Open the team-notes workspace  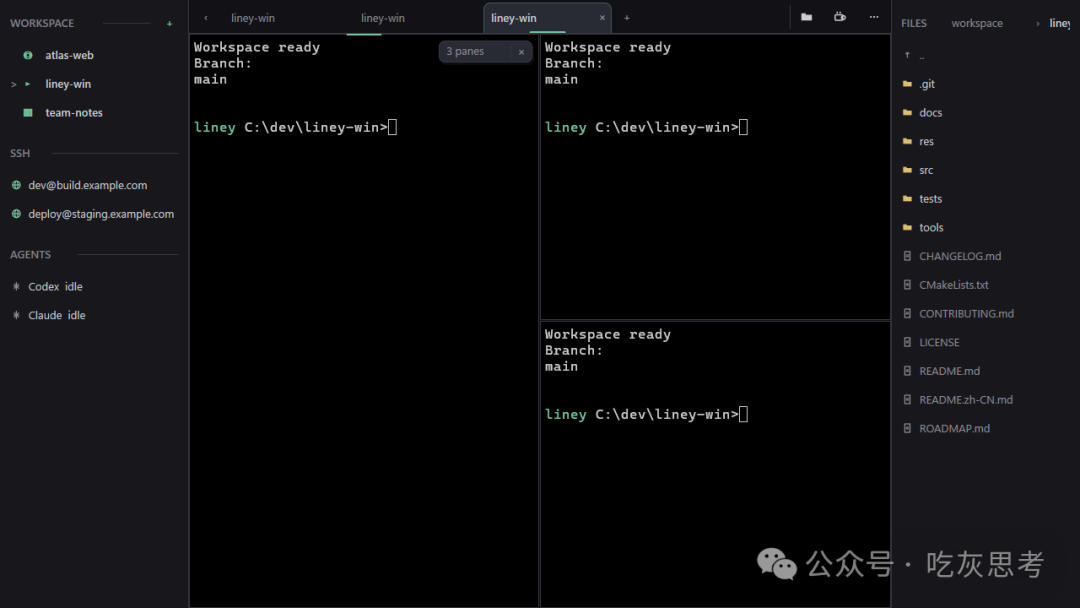tap(74, 112)
